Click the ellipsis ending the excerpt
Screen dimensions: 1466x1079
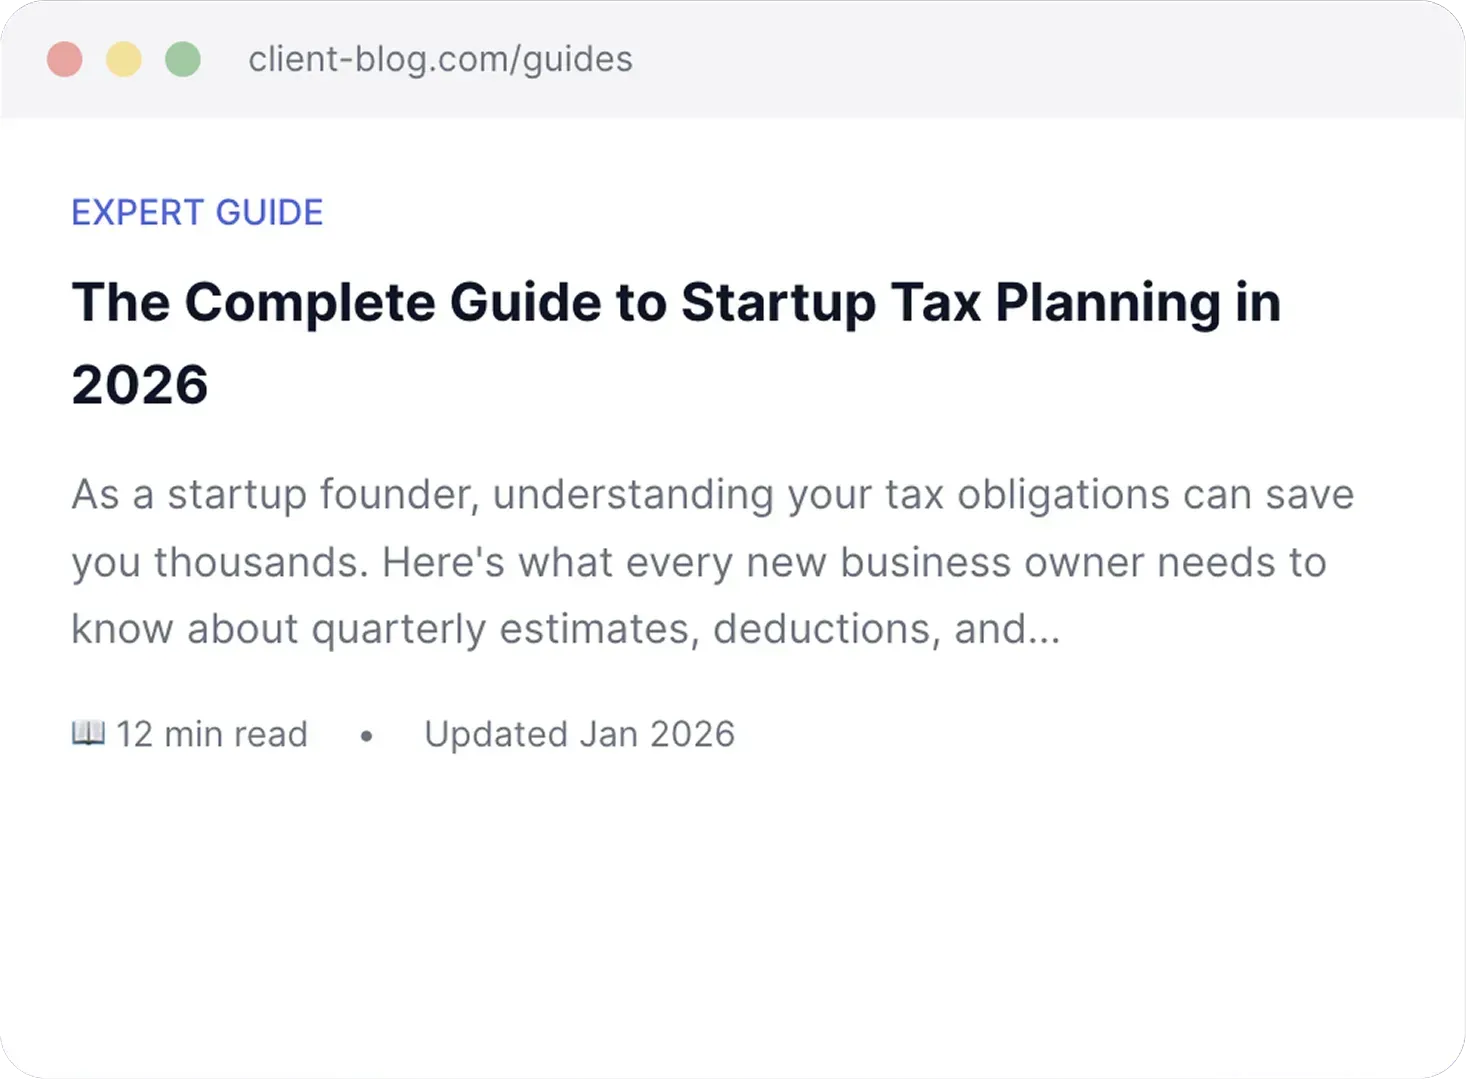[x=1044, y=630]
